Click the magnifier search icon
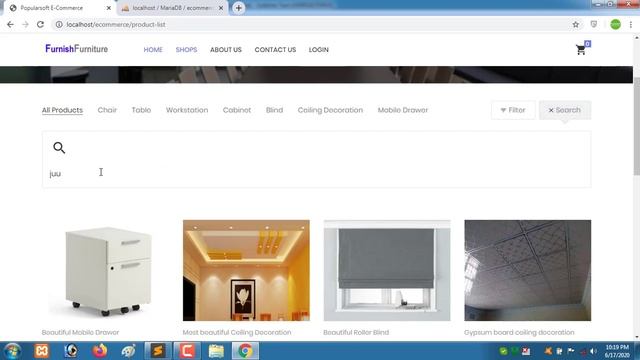 pyautogui.click(x=59, y=147)
